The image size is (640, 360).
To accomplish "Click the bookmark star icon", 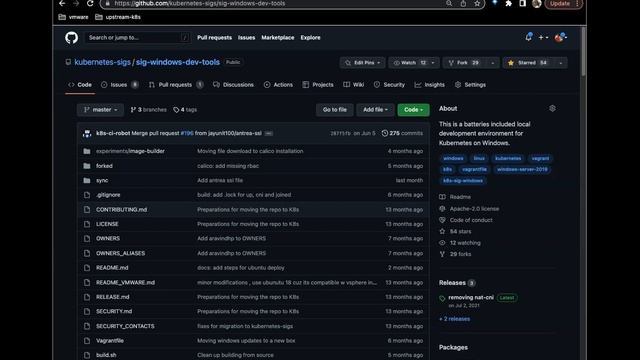I will (477, 3).
